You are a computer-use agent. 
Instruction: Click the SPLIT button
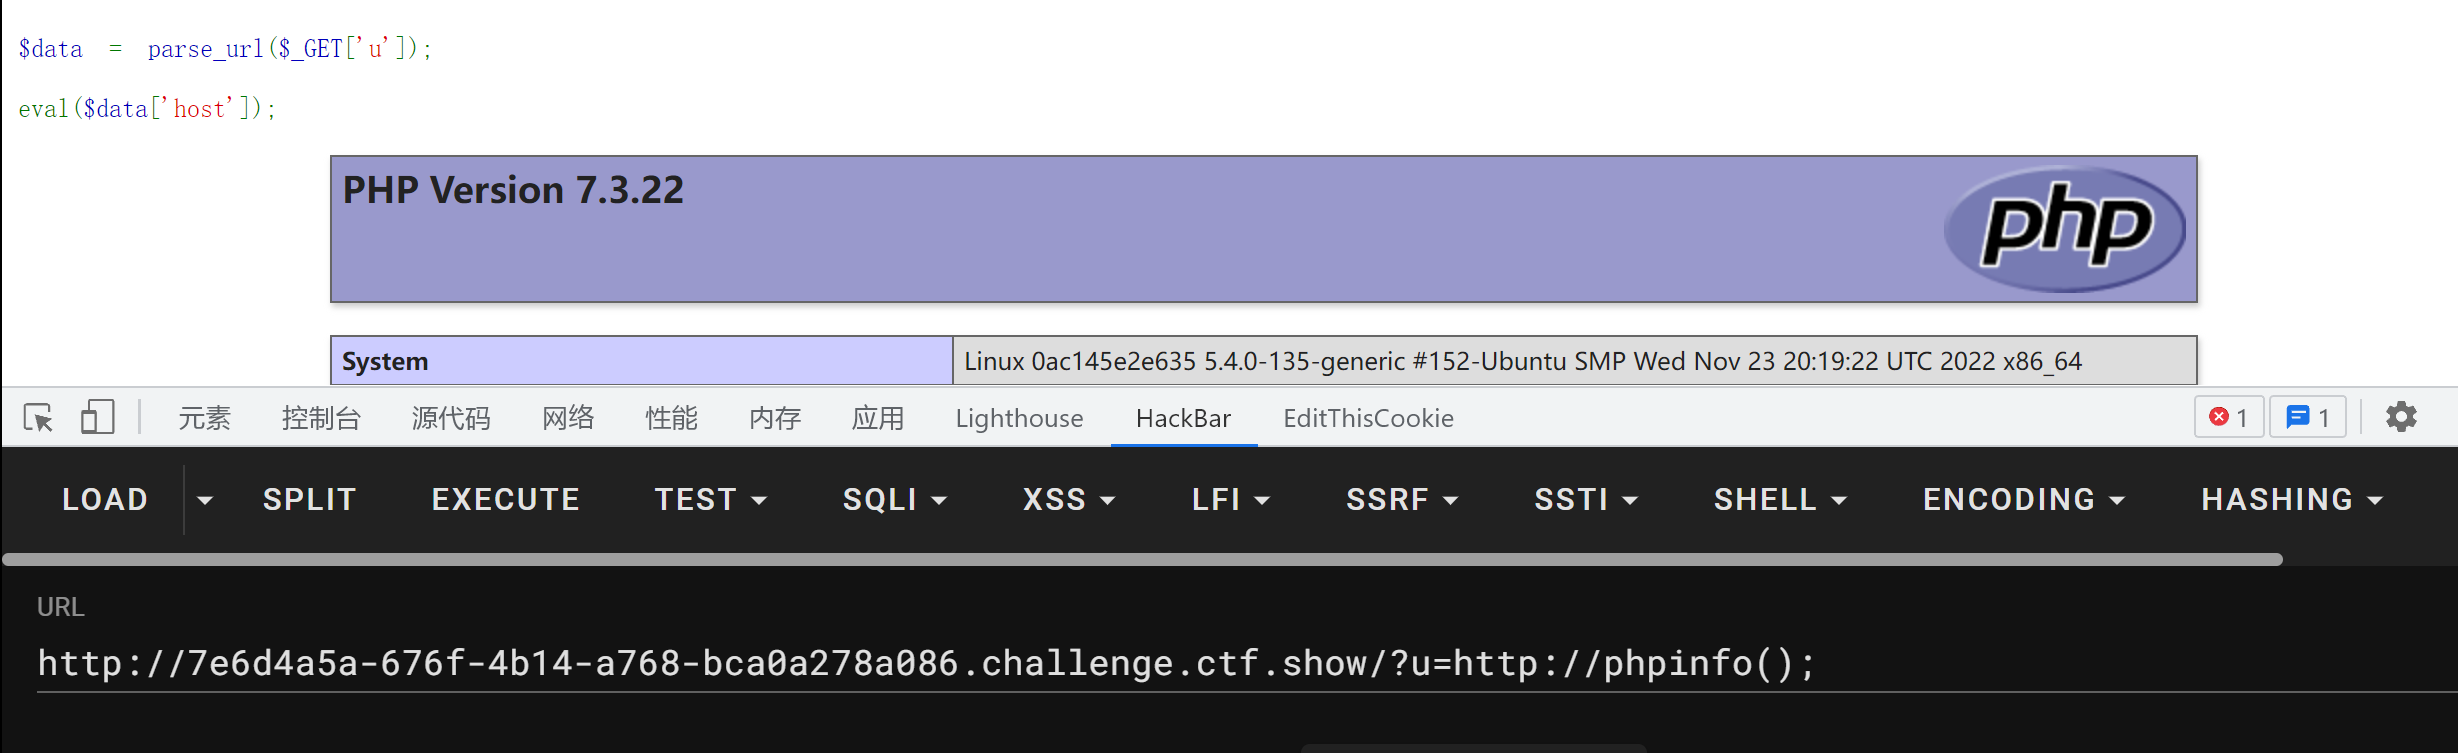pos(310,500)
